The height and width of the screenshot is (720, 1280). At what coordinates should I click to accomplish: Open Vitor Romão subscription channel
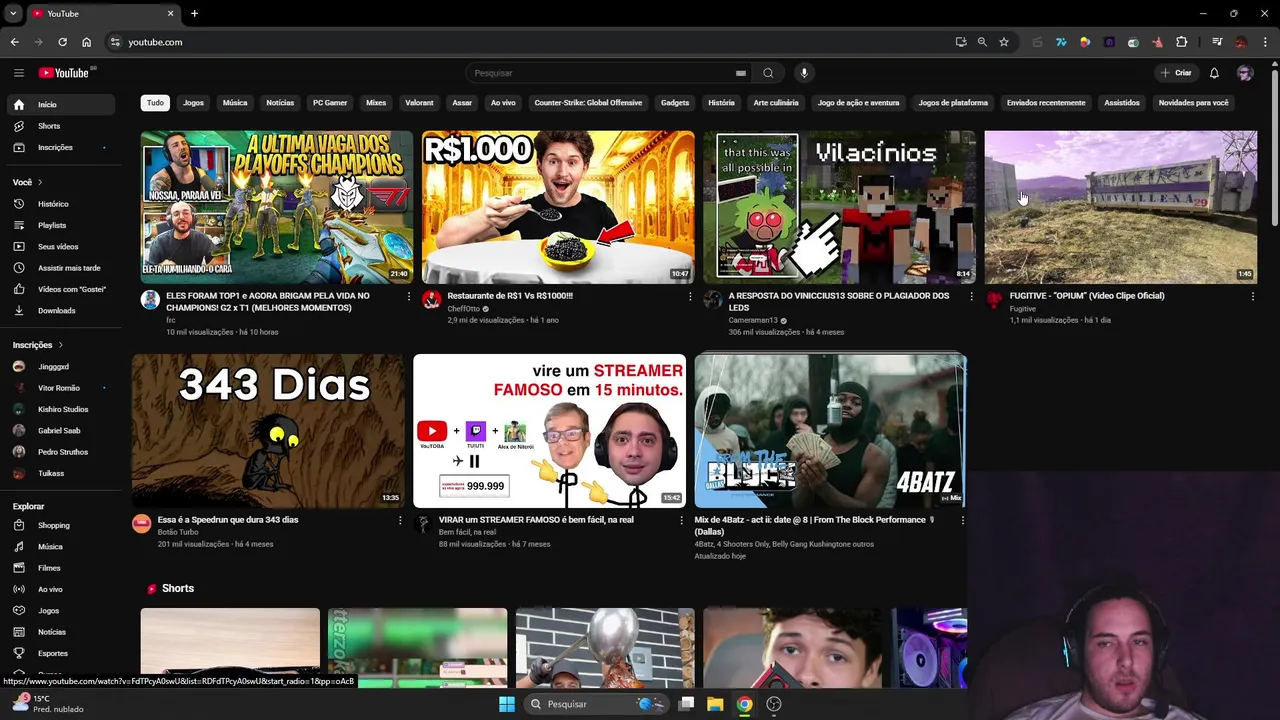click(x=60, y=388)
